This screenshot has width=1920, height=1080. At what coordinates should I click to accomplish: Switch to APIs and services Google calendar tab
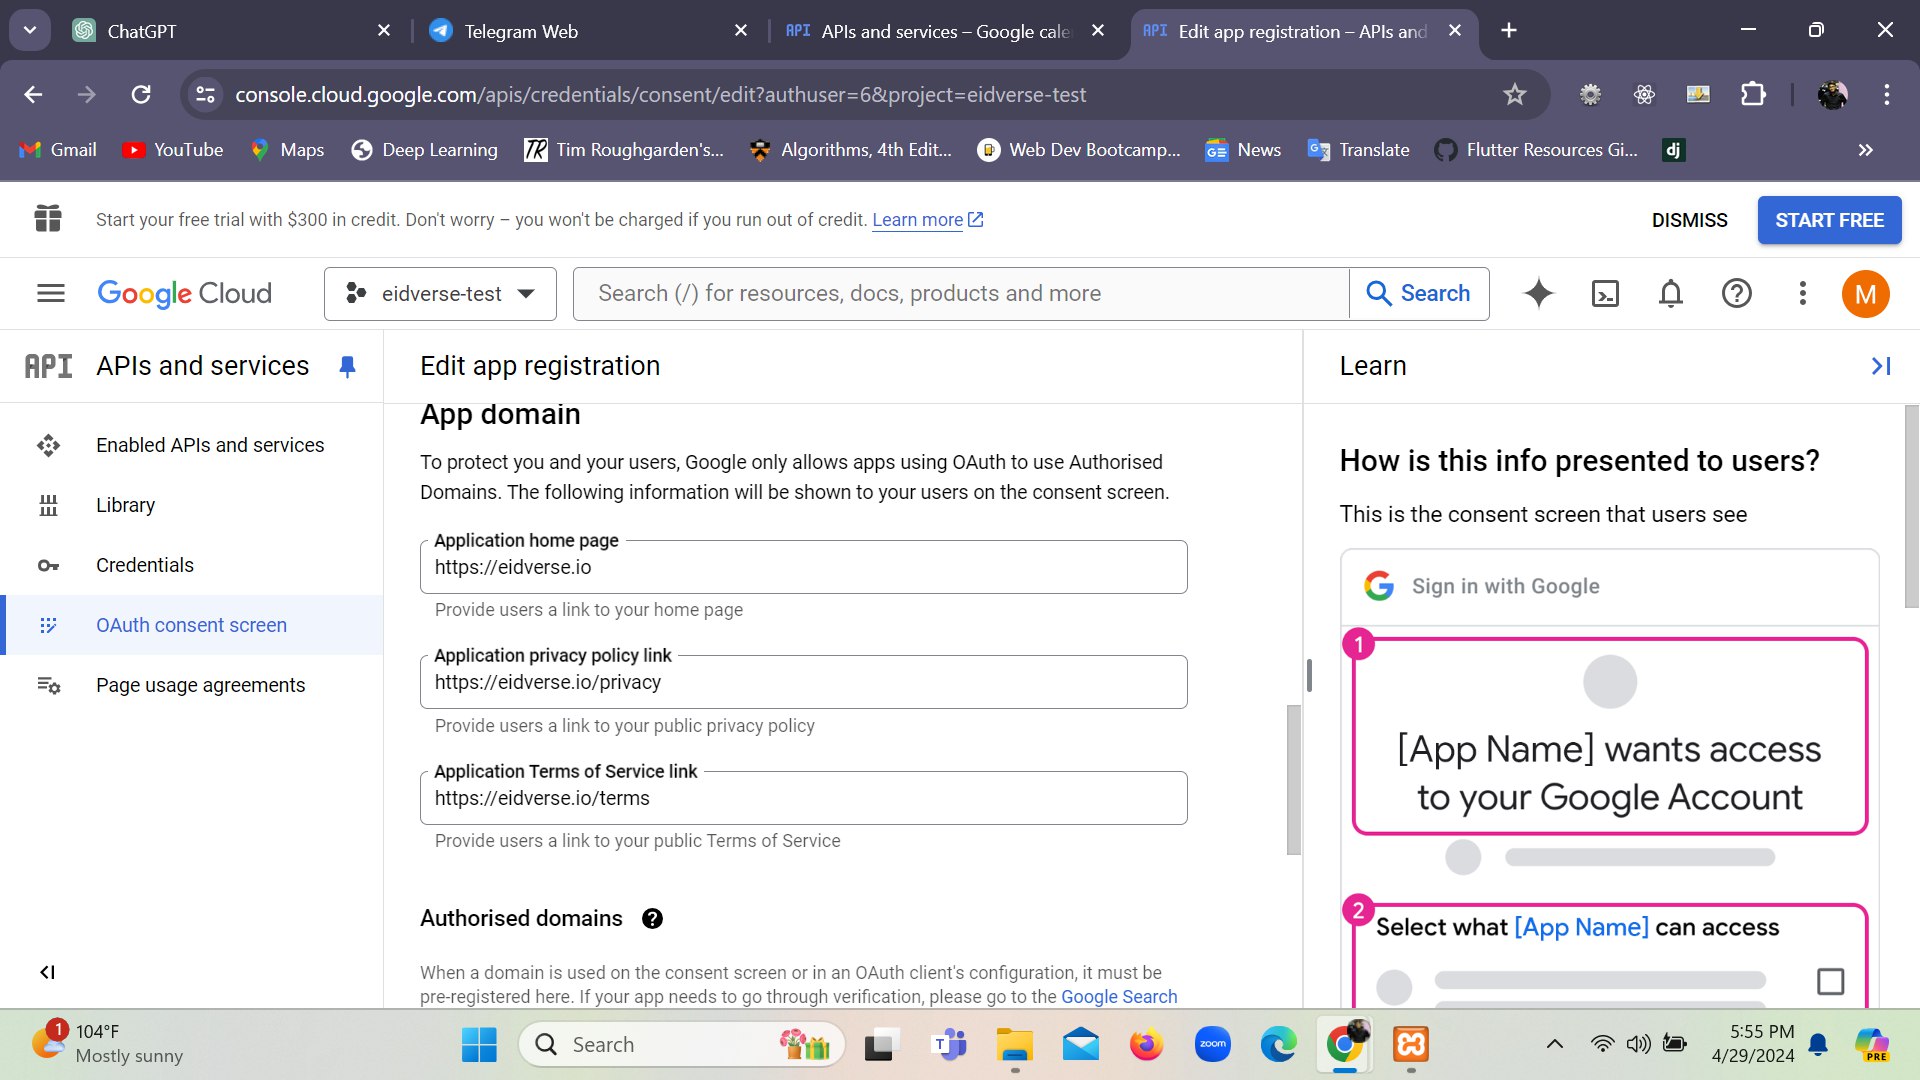[x=945, y=31]
